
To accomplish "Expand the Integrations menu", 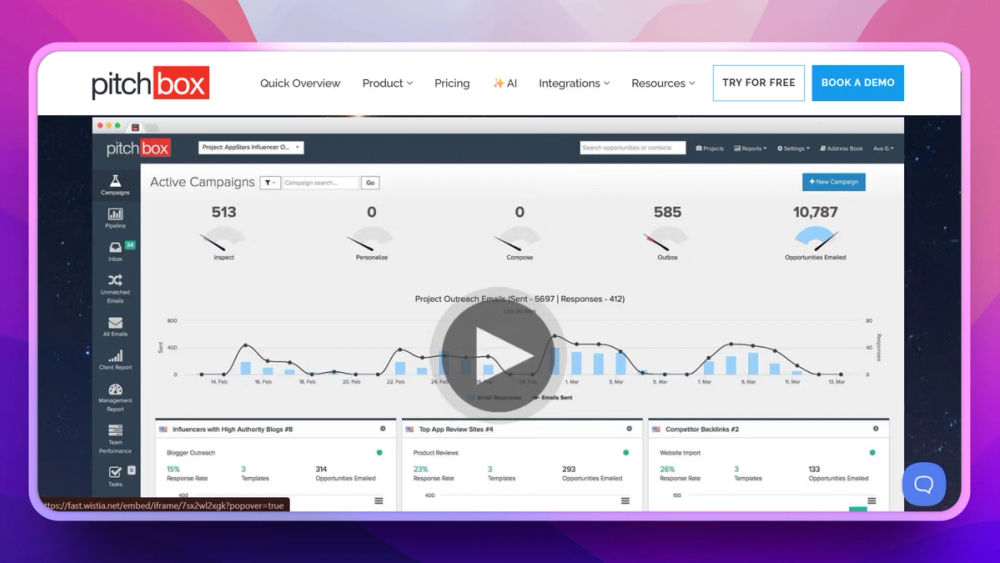I will (574, 83).
